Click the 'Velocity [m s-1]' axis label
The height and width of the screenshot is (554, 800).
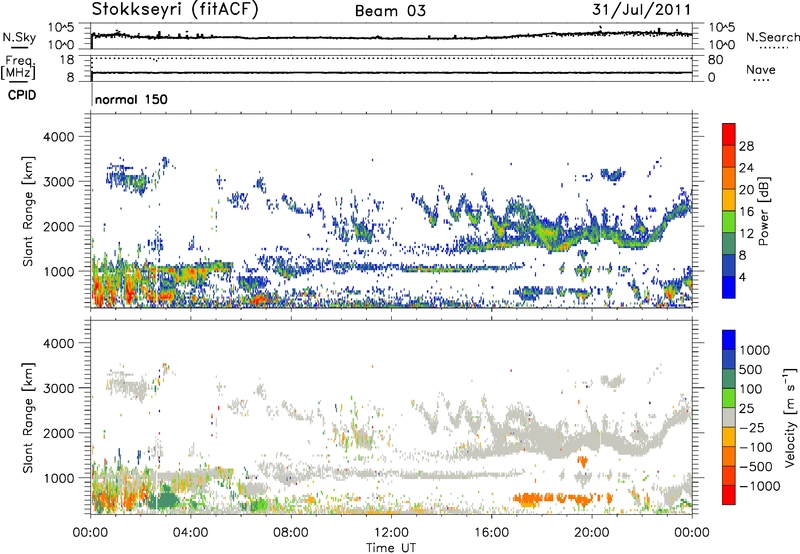click(790, 417)
